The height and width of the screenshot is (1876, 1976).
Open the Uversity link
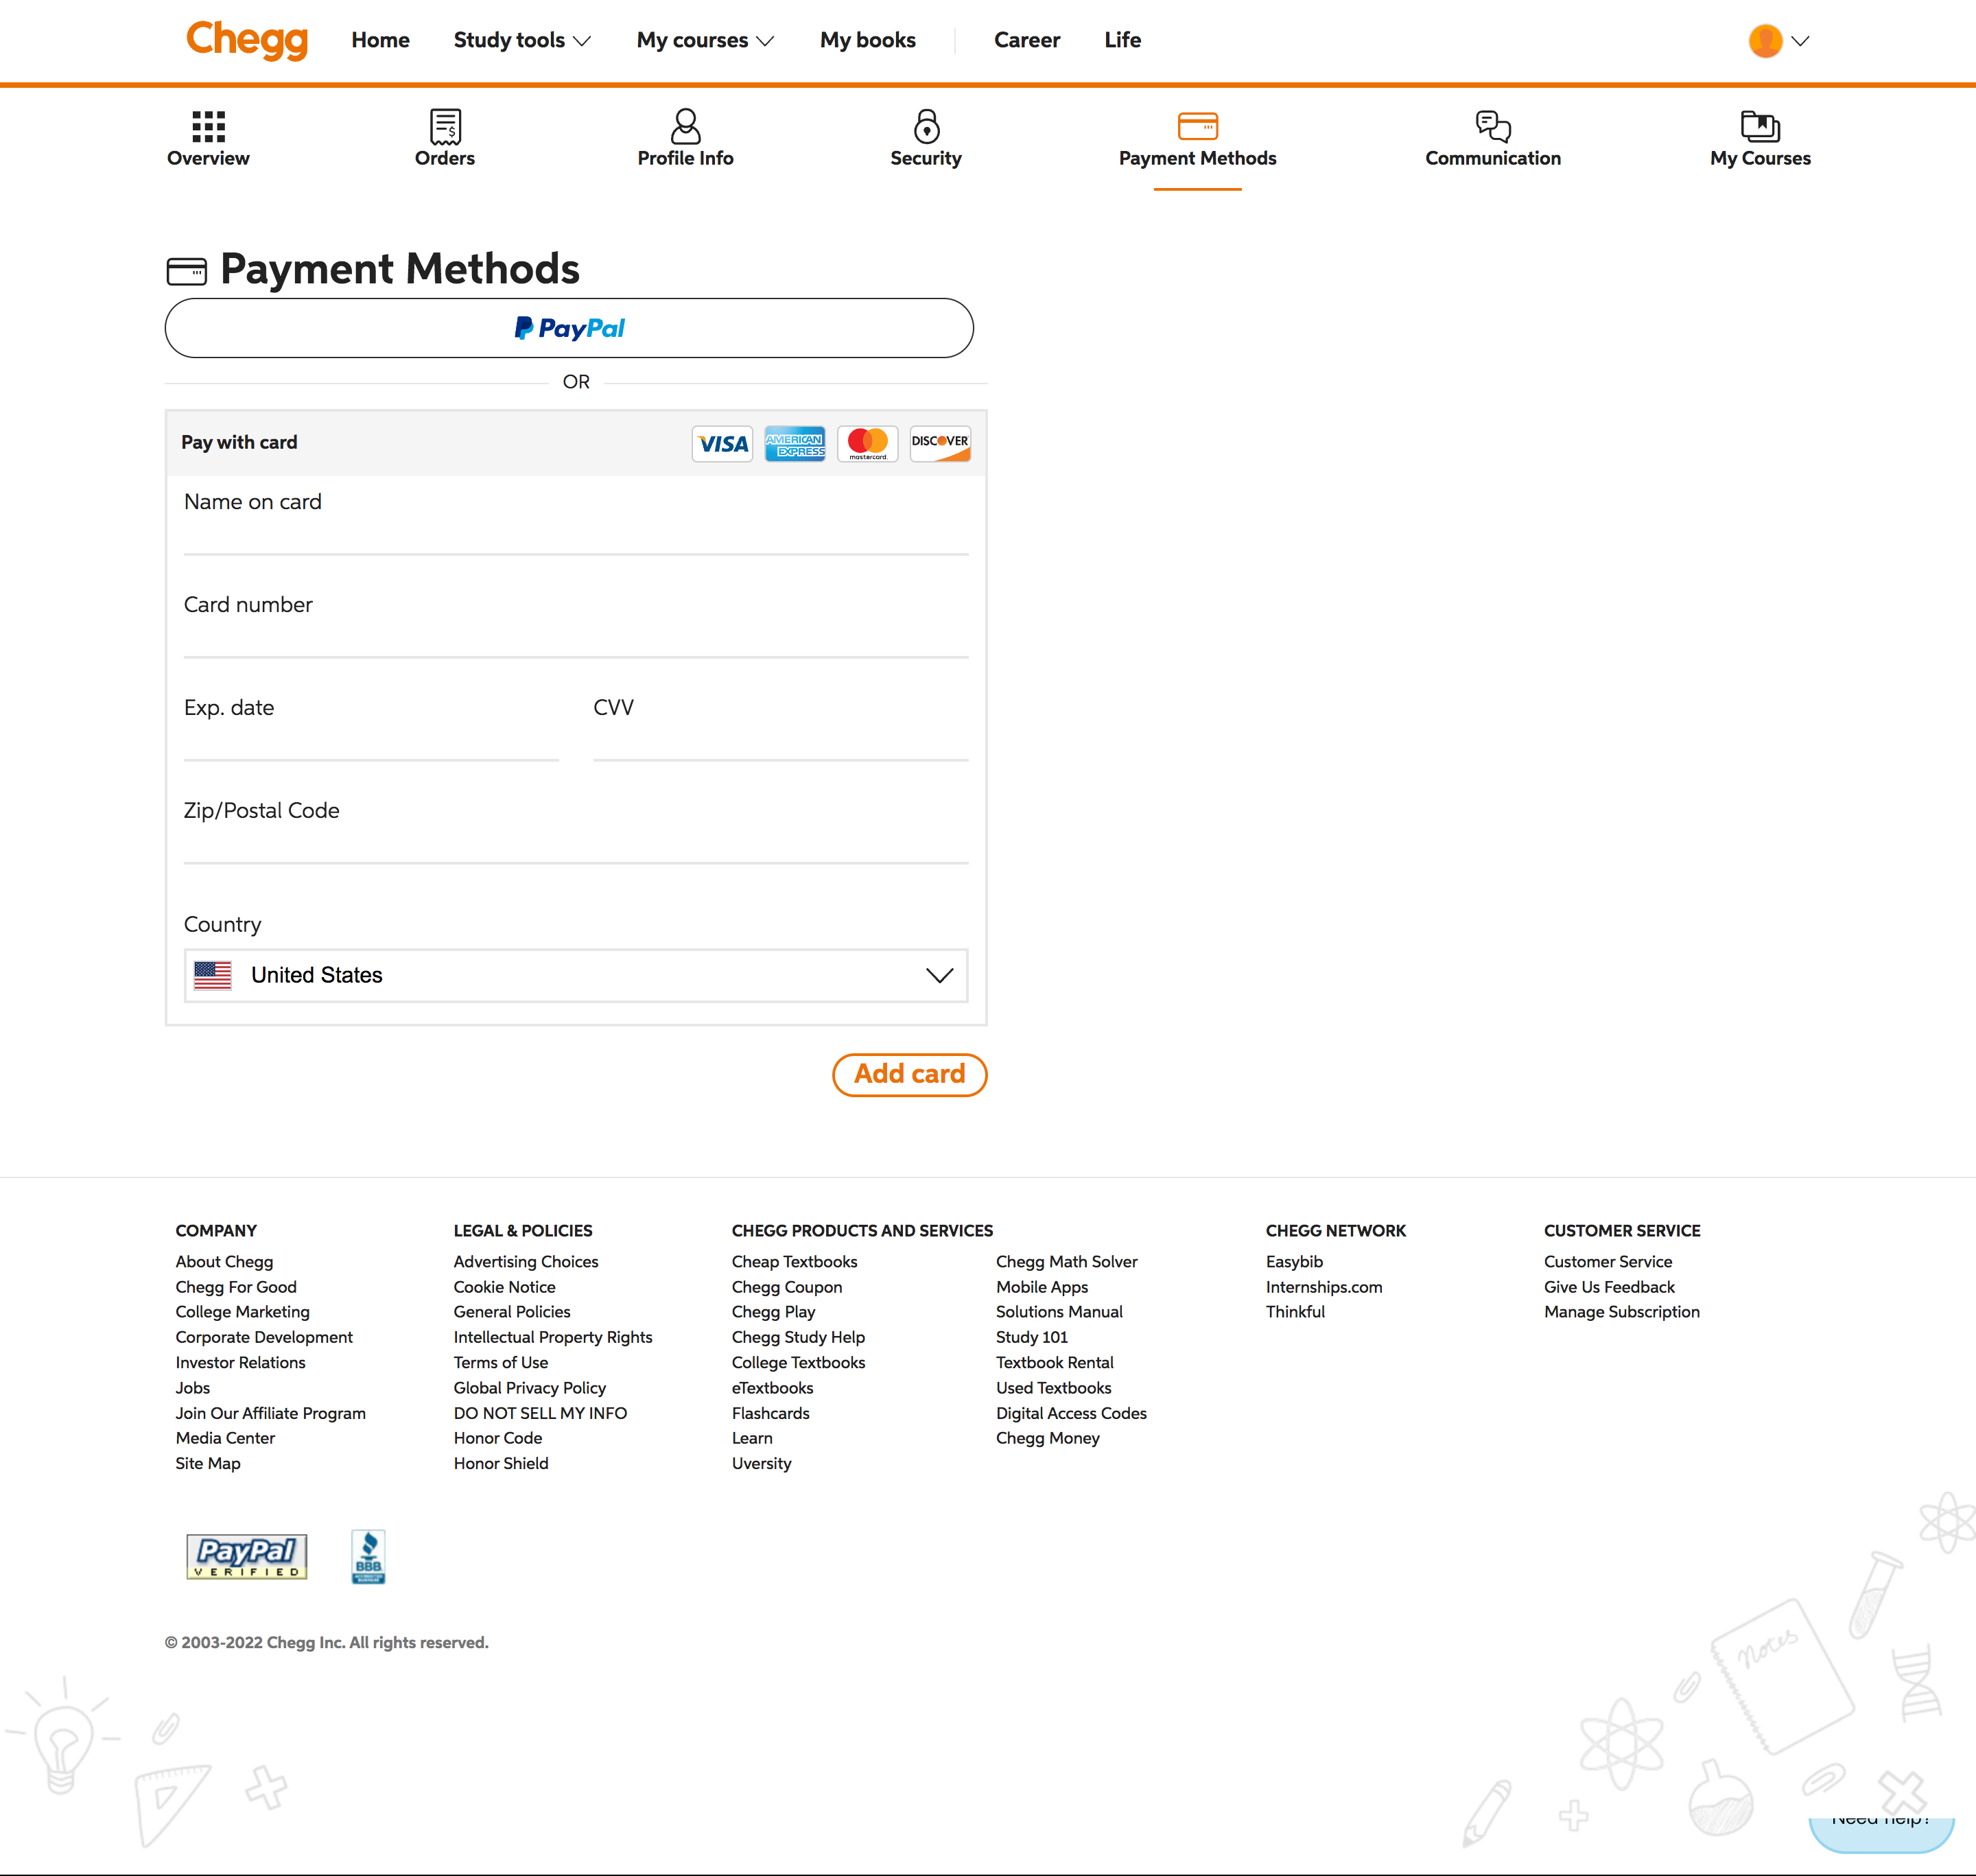click(x=761, y=1463)
